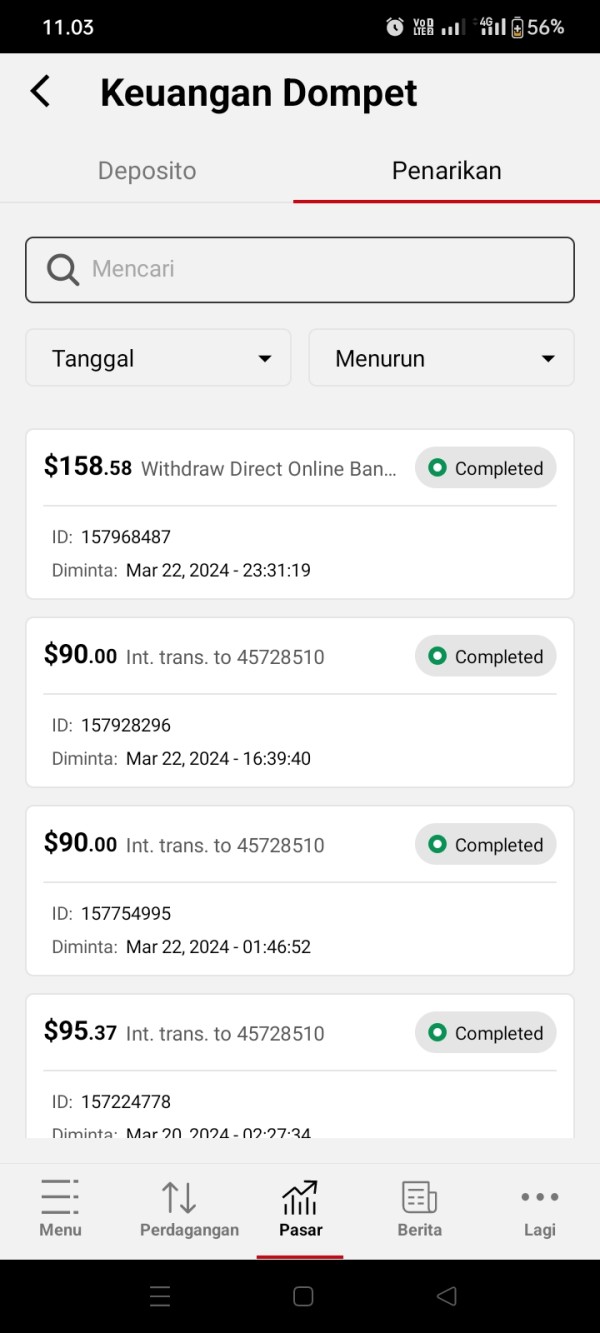600x1333 pixels.
Task: Click the search magnifier icon
Action: pyautogui.click(x=63, y=269)
